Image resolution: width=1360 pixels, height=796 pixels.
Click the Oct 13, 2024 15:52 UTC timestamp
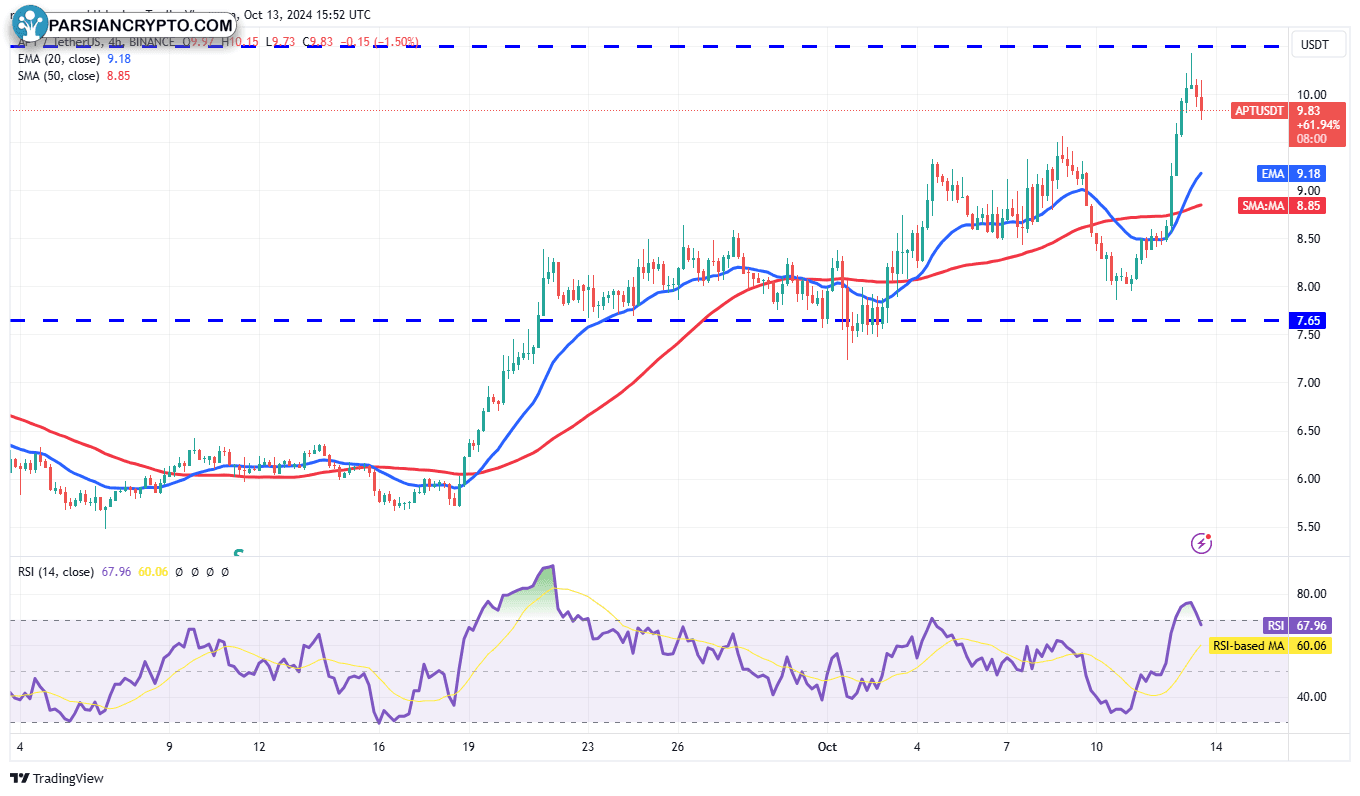306,15
